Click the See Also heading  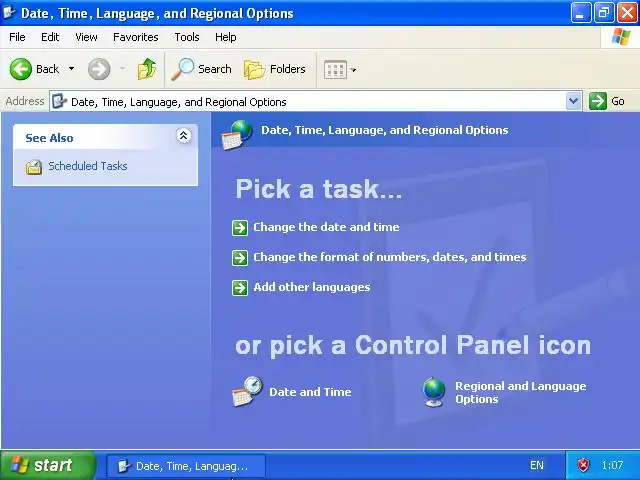[x=49, y=138]
